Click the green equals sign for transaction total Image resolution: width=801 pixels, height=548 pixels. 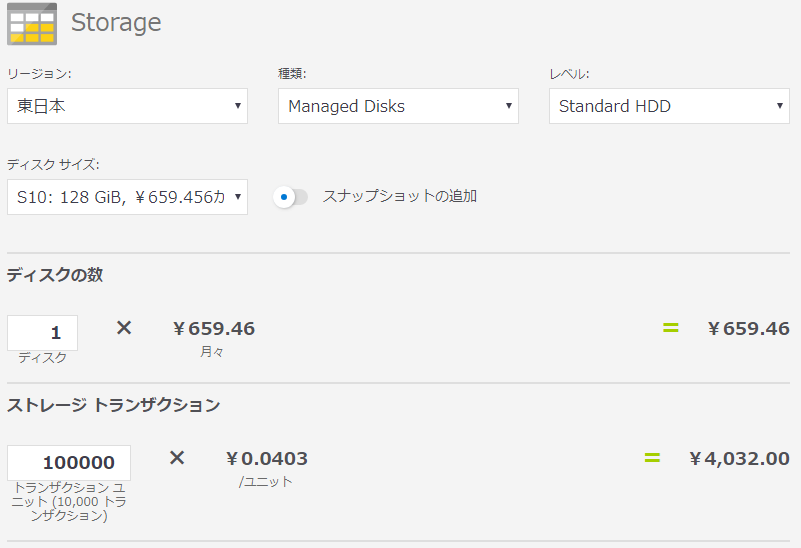652,458
